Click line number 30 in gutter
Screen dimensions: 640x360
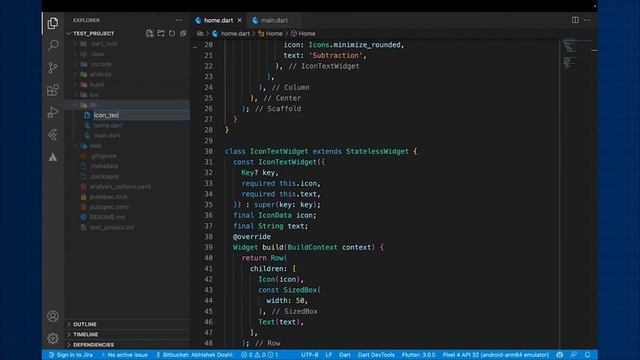pyautogui.click(x=209, y=151)
